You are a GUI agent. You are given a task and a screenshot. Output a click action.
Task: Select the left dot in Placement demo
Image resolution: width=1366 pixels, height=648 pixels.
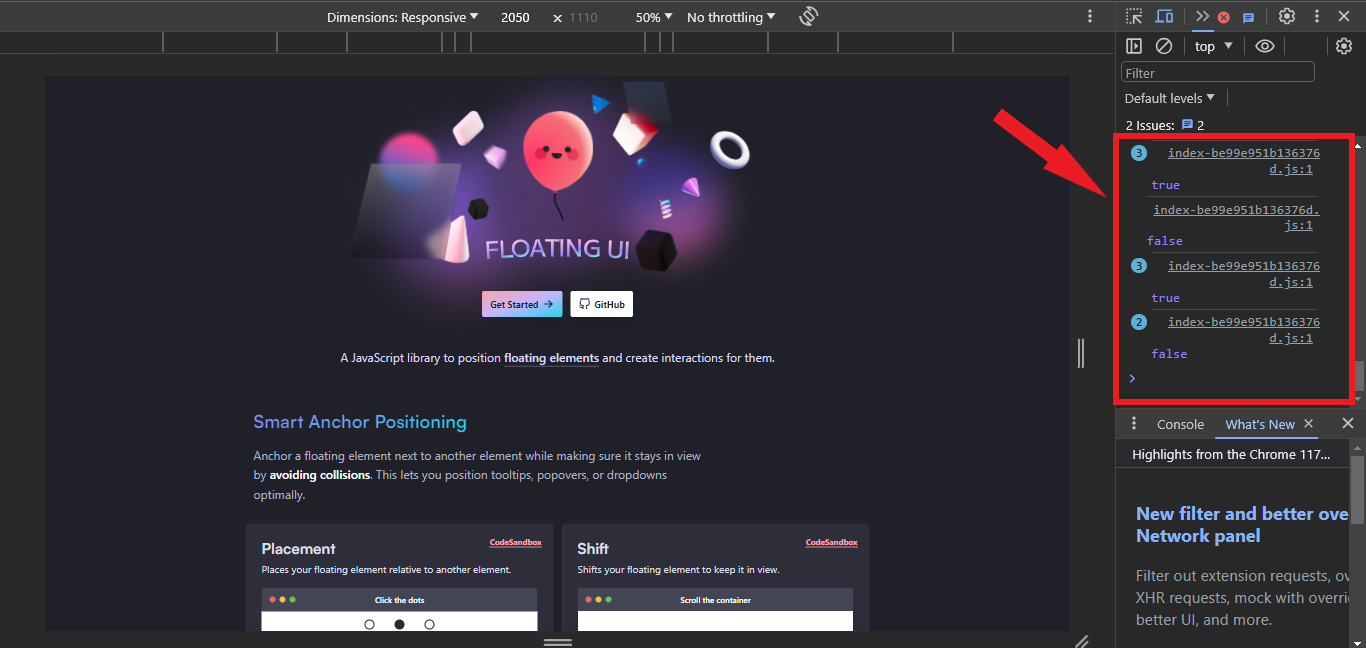pyautogui.click(x=369, y=623)
